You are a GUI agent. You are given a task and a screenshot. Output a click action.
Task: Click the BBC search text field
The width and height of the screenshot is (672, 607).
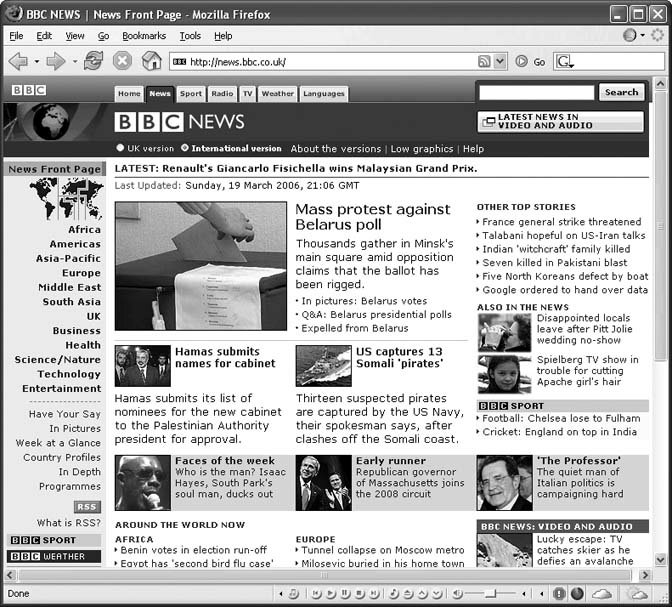(537, 92)
